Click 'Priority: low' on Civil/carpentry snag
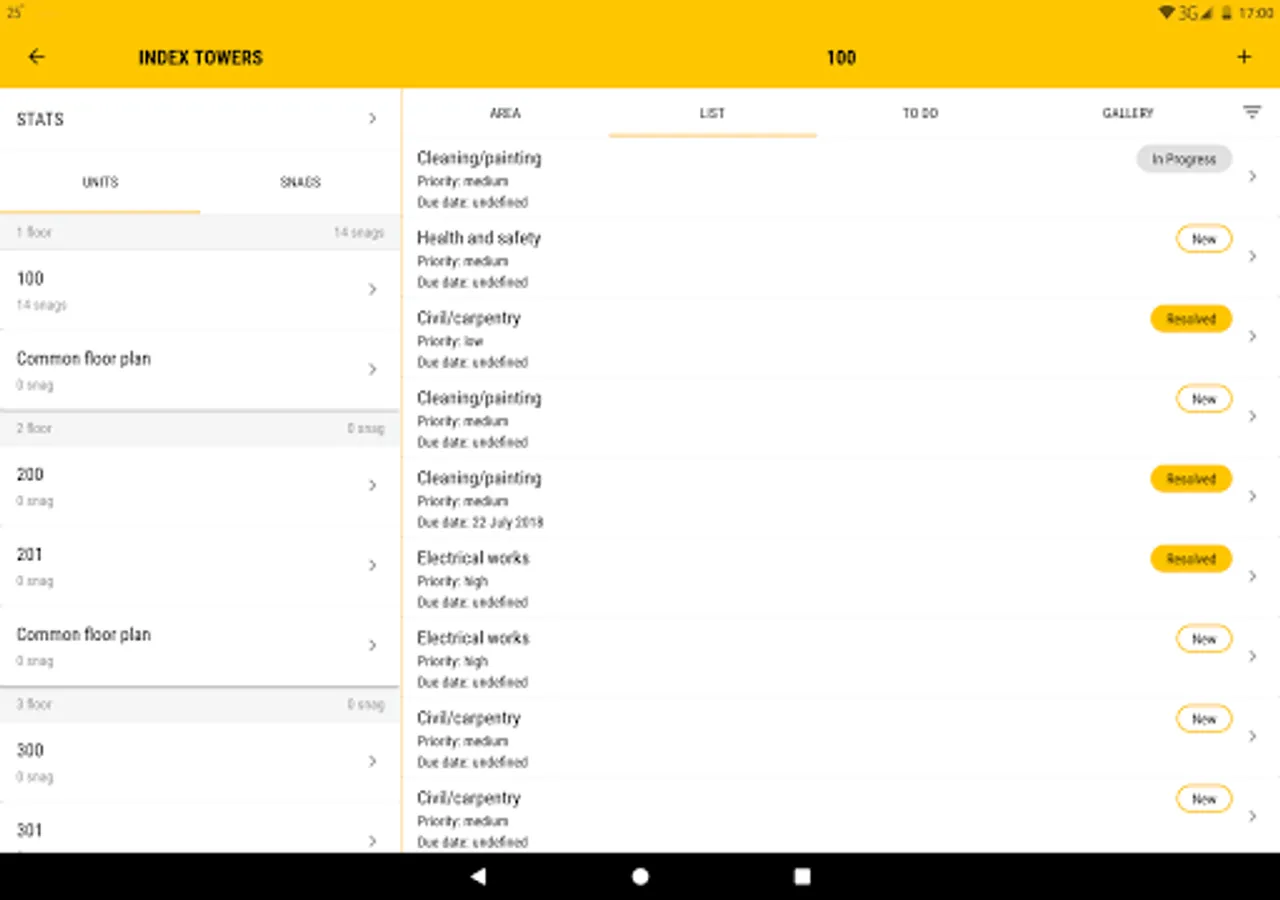This screenshot has width=1280, height=900. click(x=450, y=341)
